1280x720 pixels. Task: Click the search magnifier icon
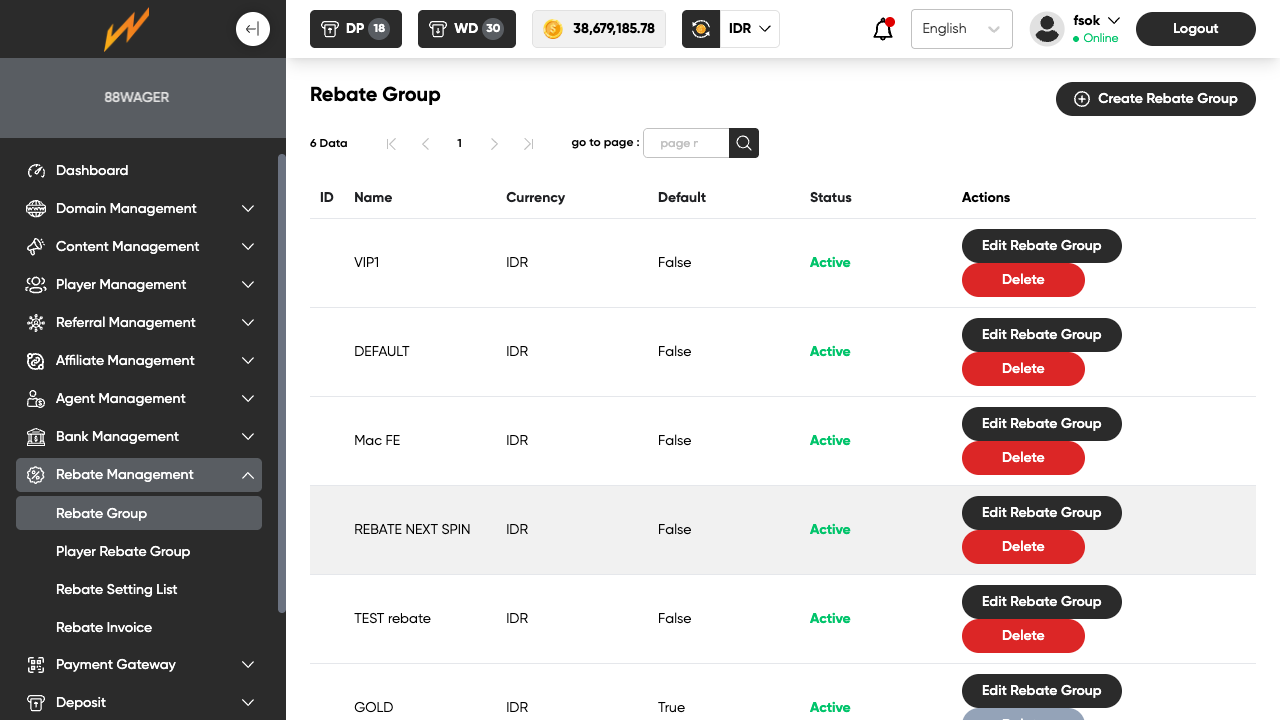click(x=744, y=143)
